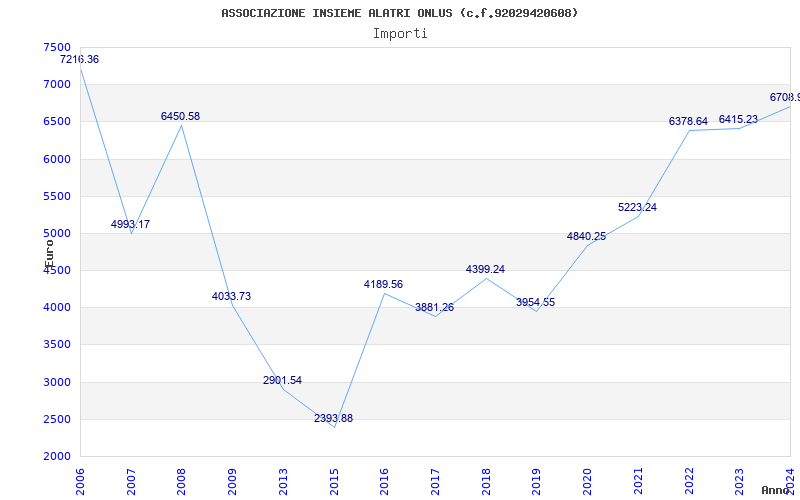Click the 4189.56 data label
The image size is (800, 500).
tap(384, 285)
